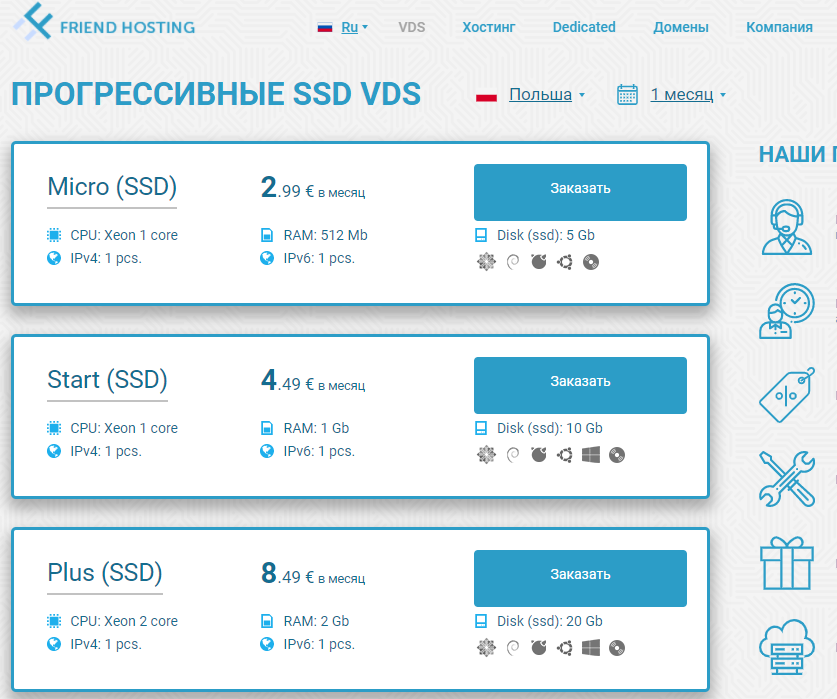Click the calendar icon beside billing period
Screen dimensions: 837x699
(x=627, y=95)
